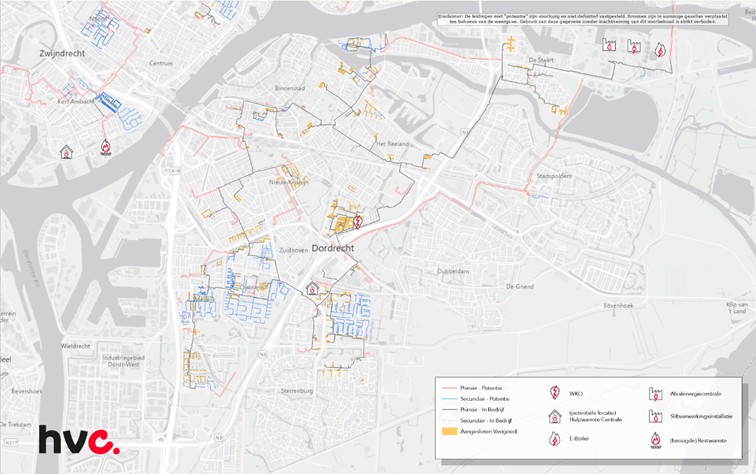Screen dimensions: 756x474
Task: Click the Hulpwarmte Centrale house legend icon
Action: [x=554, y=416]
